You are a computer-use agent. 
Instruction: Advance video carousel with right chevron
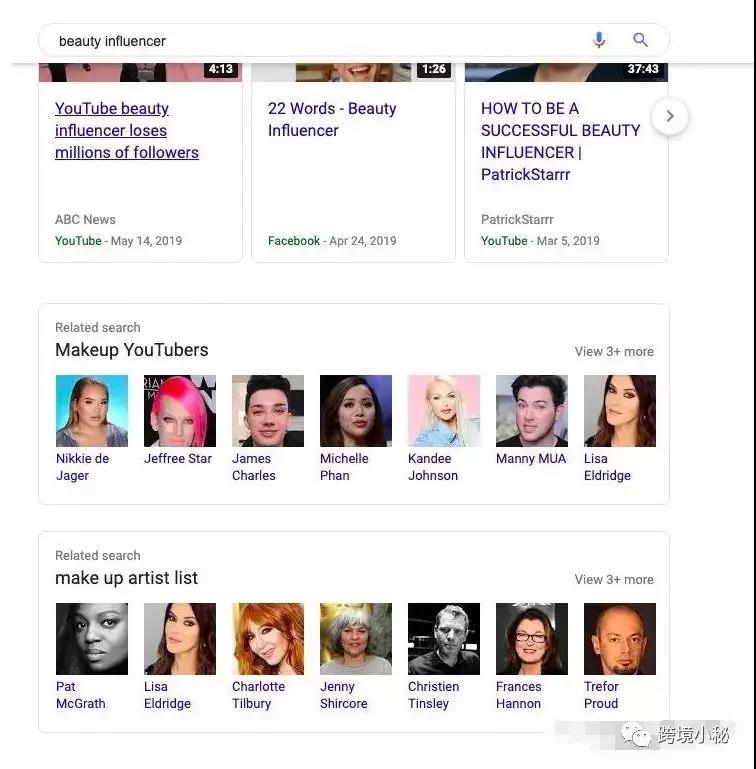click(x=670, y=116)
